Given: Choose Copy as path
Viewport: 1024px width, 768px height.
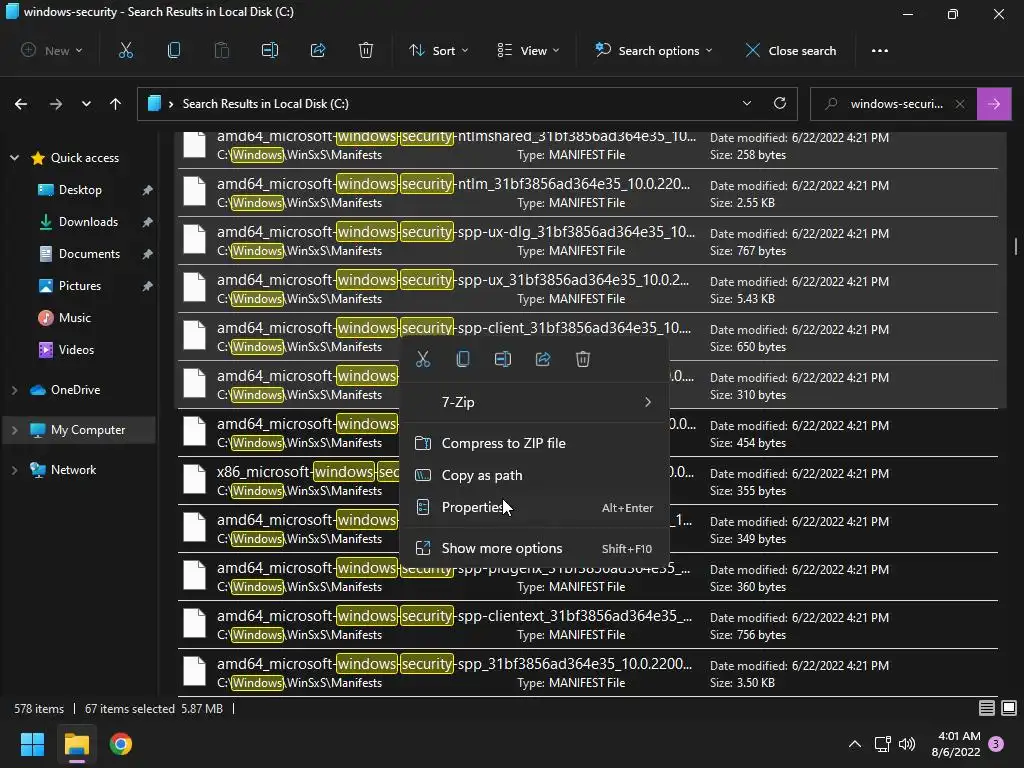Looking at the screenshot, I should click(534, 475).
